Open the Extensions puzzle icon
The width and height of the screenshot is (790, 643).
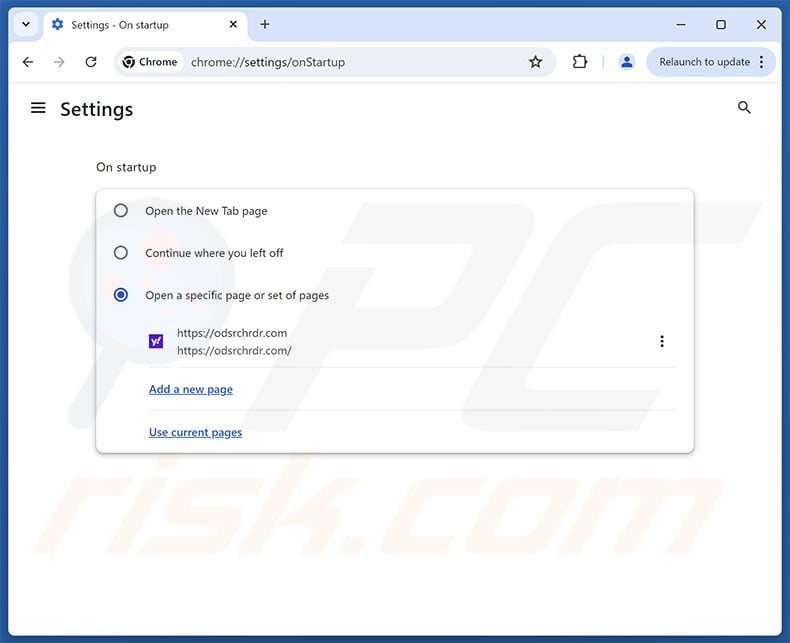point(579,62)
